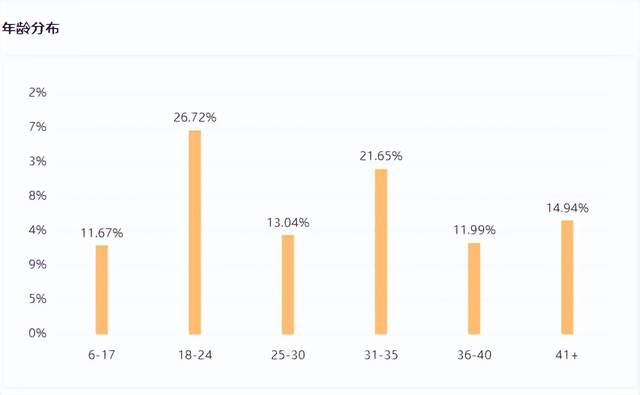Select the 11.67% data label
Image resolution: width=640 pixels, height=395 pixels.
click(x=102, y=233)
